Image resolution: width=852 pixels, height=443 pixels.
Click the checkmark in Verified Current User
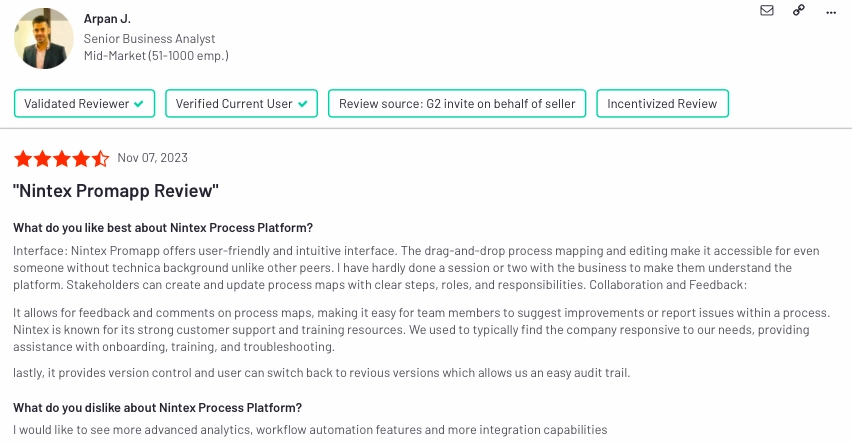[x=303, y=104]
